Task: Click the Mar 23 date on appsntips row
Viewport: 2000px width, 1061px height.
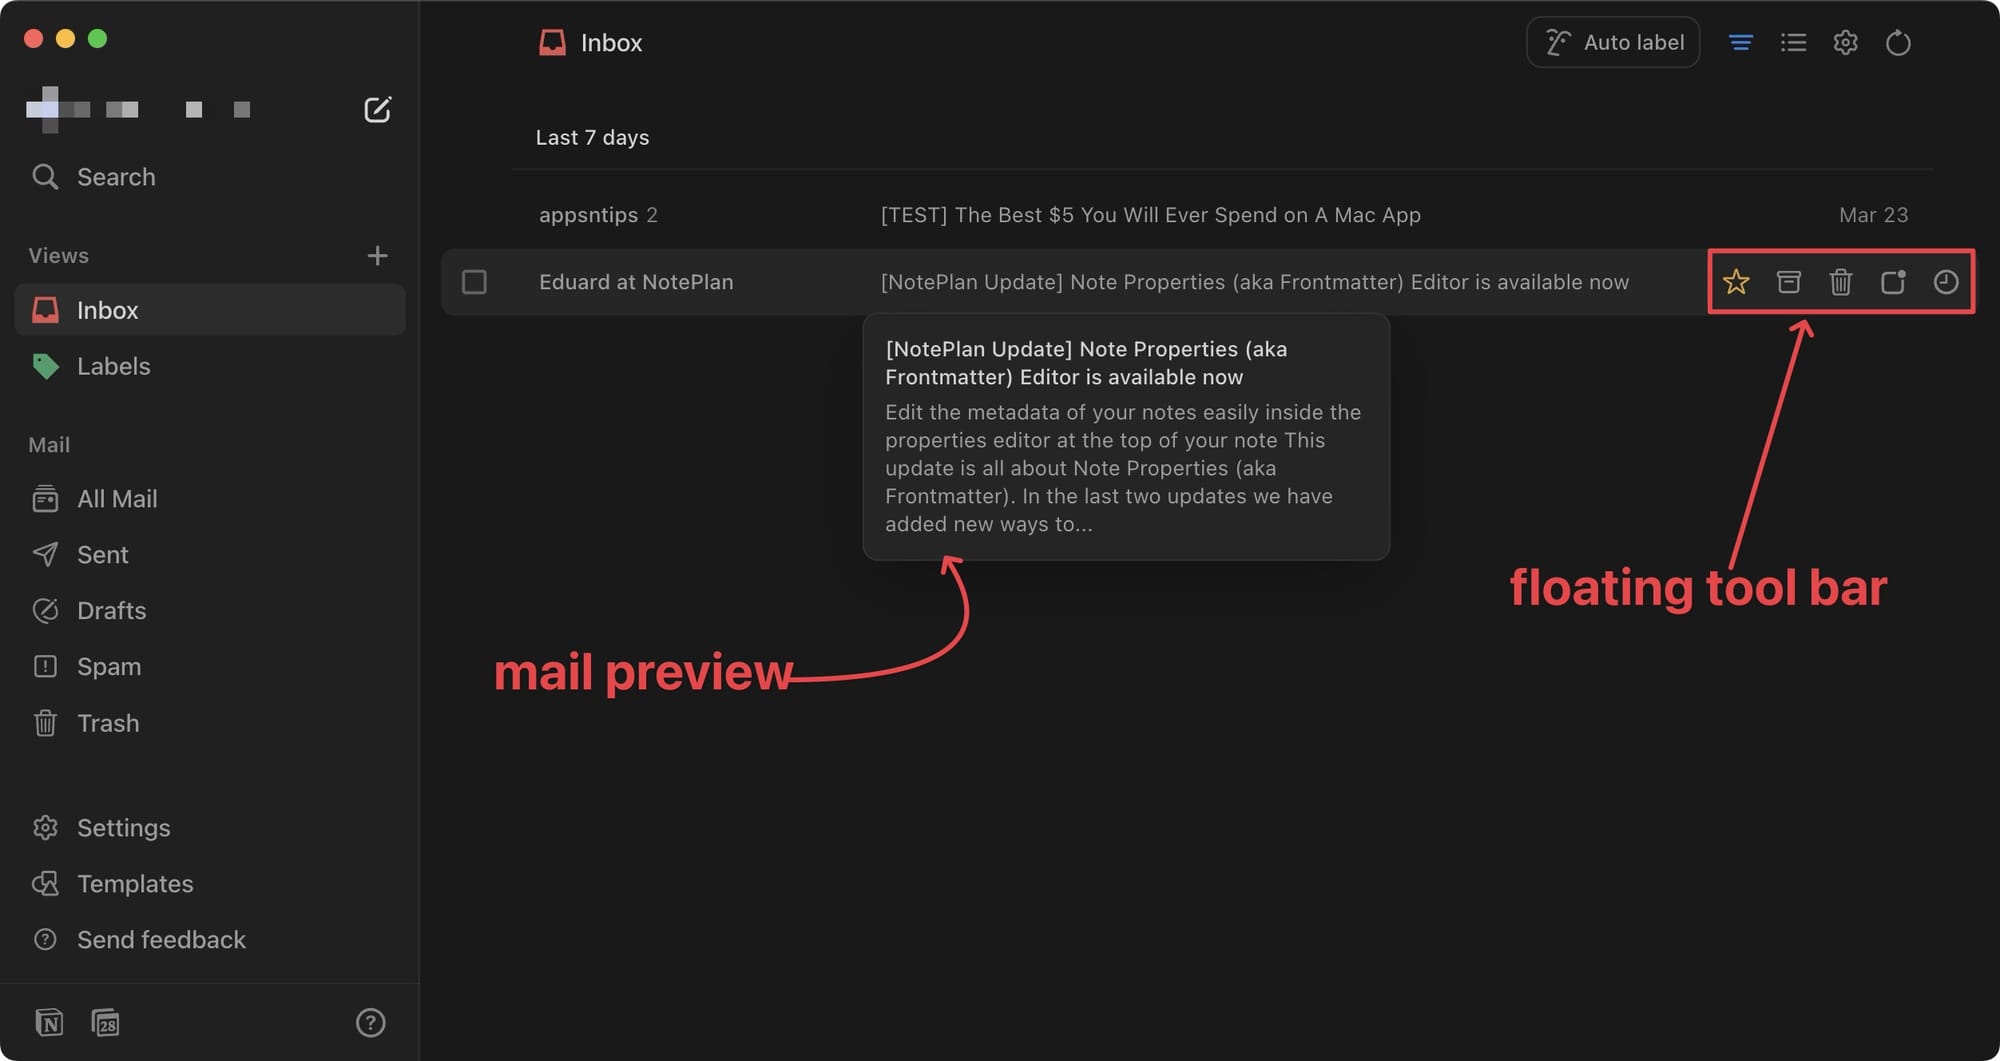Action: pos(1873,215)
